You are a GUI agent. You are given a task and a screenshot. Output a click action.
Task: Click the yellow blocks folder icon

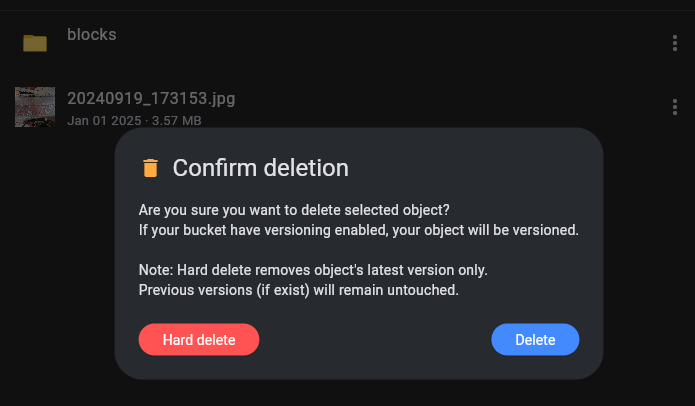[35, 43]
